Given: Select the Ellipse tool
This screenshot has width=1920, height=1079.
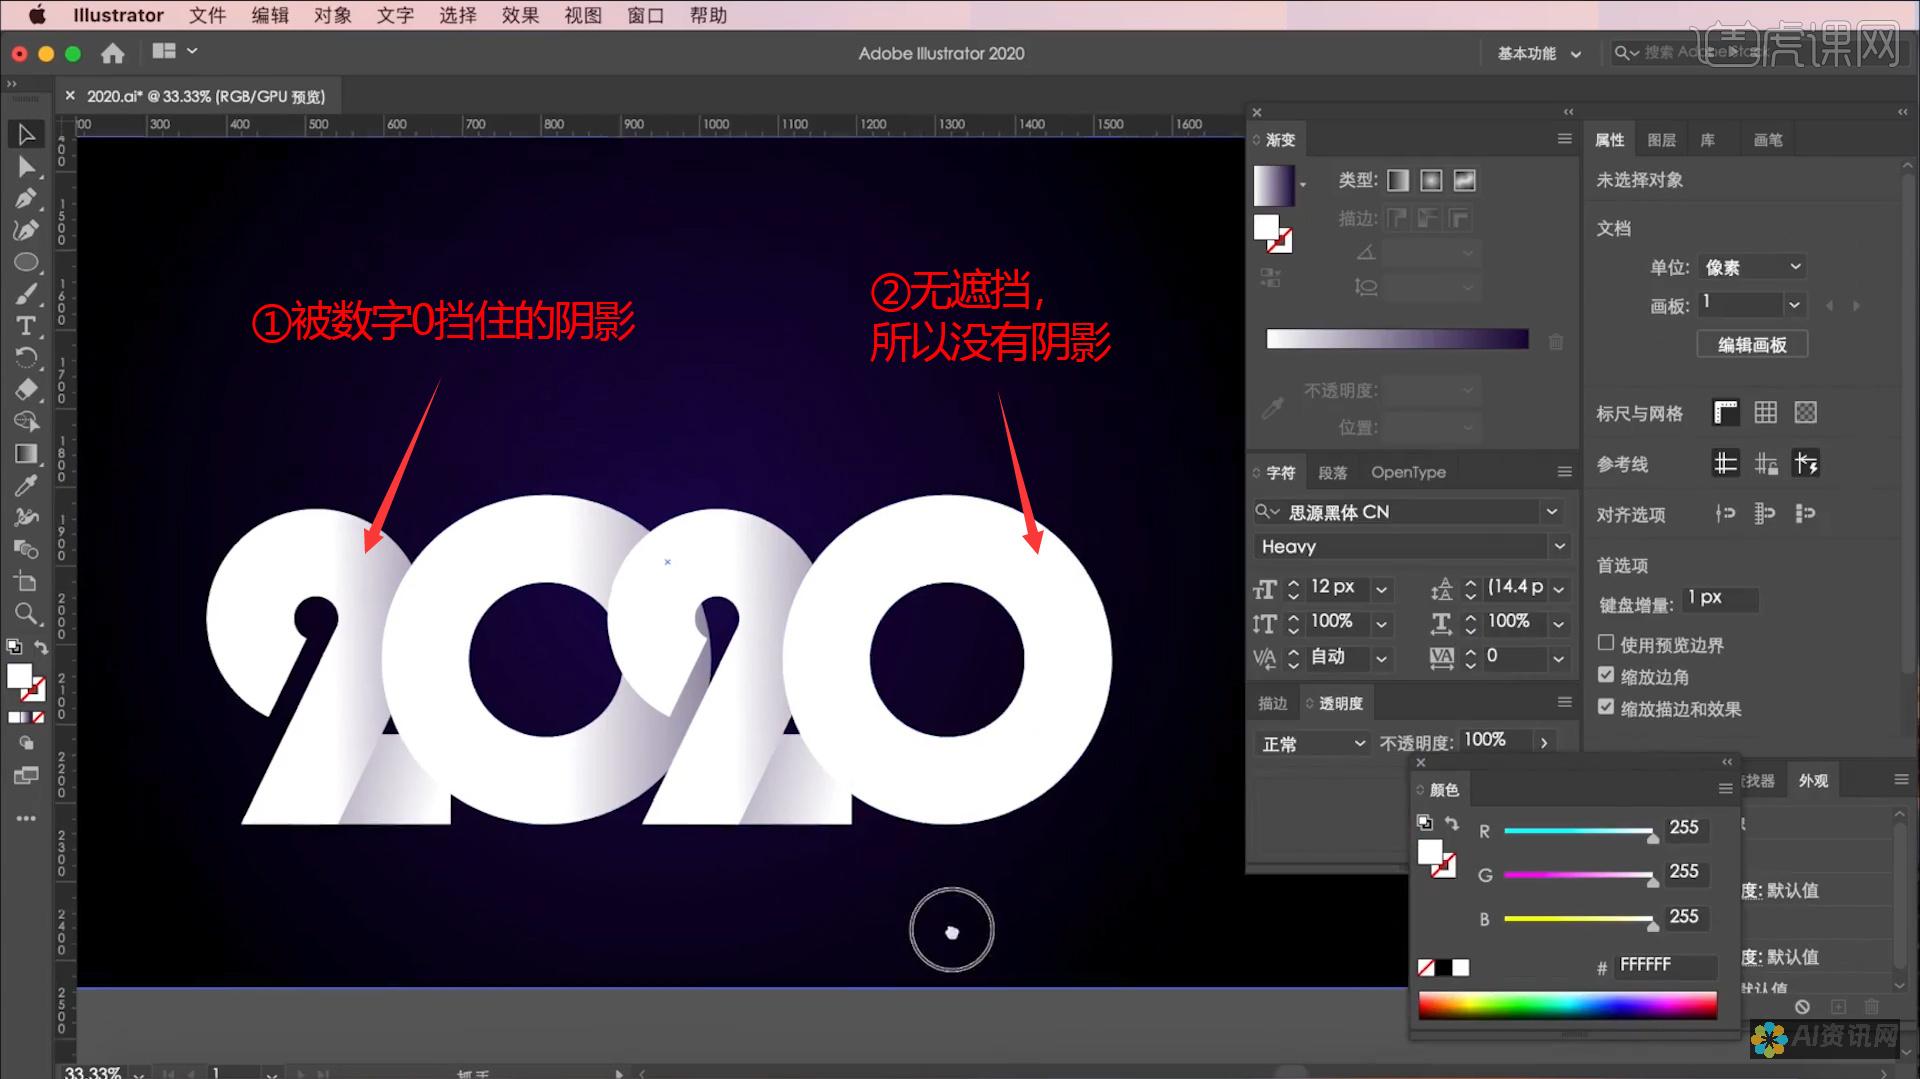Looking at the screenshot, I should 27,262.
